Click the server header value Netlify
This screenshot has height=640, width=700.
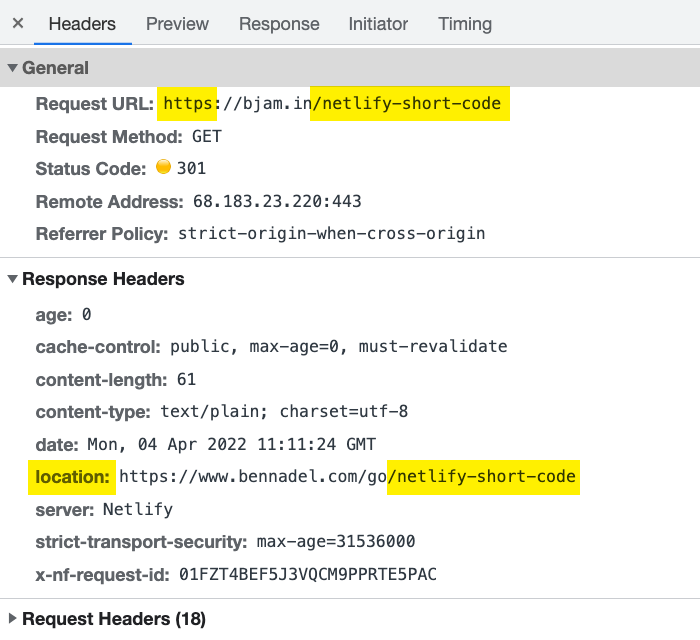138,509
